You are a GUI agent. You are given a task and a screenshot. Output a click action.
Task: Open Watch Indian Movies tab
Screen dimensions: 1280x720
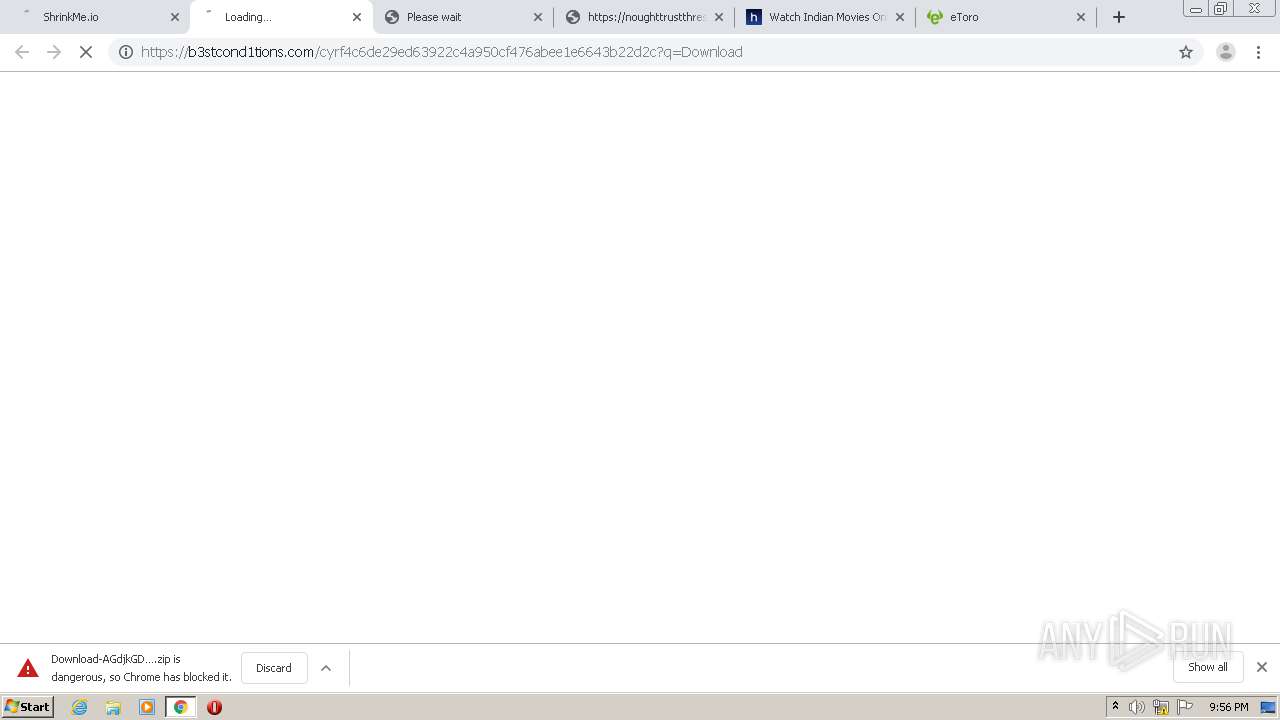[x=825, y=17]
